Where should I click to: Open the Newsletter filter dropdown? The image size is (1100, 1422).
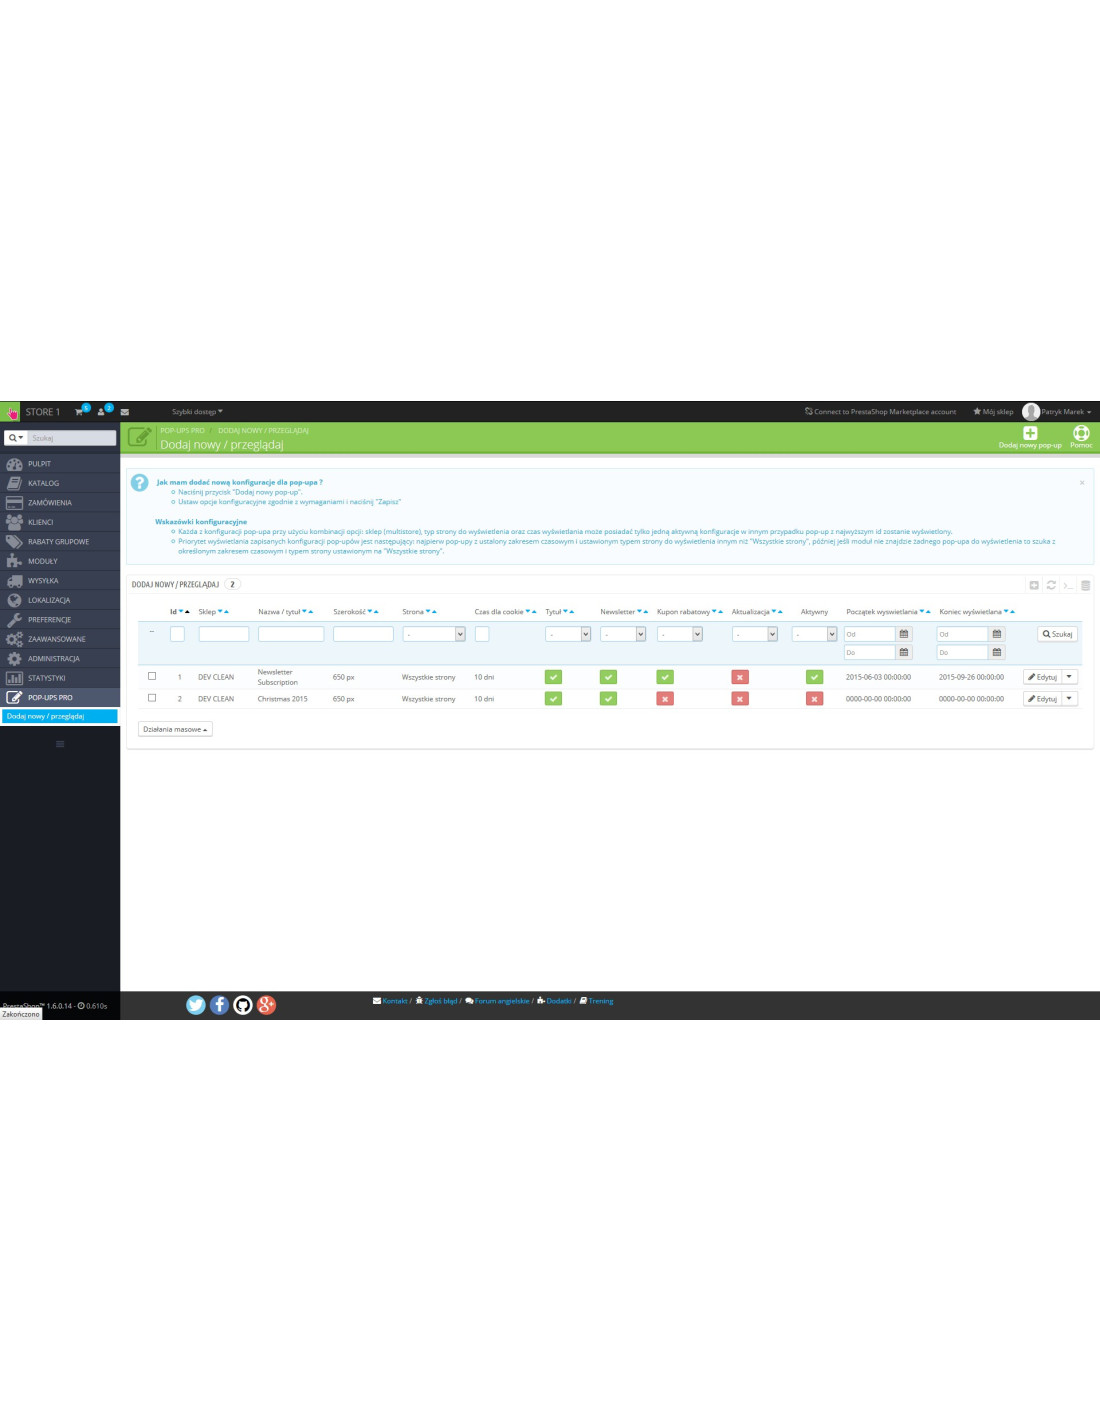623,634
